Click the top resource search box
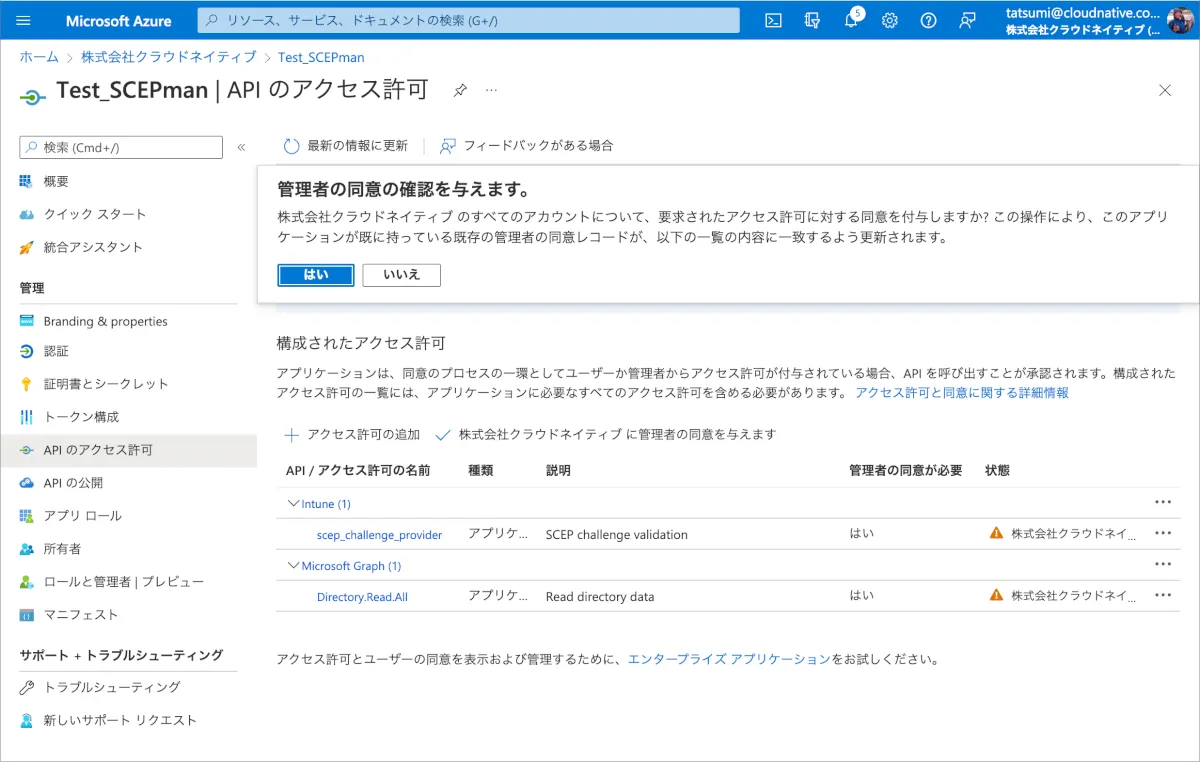 click(468, 20)
